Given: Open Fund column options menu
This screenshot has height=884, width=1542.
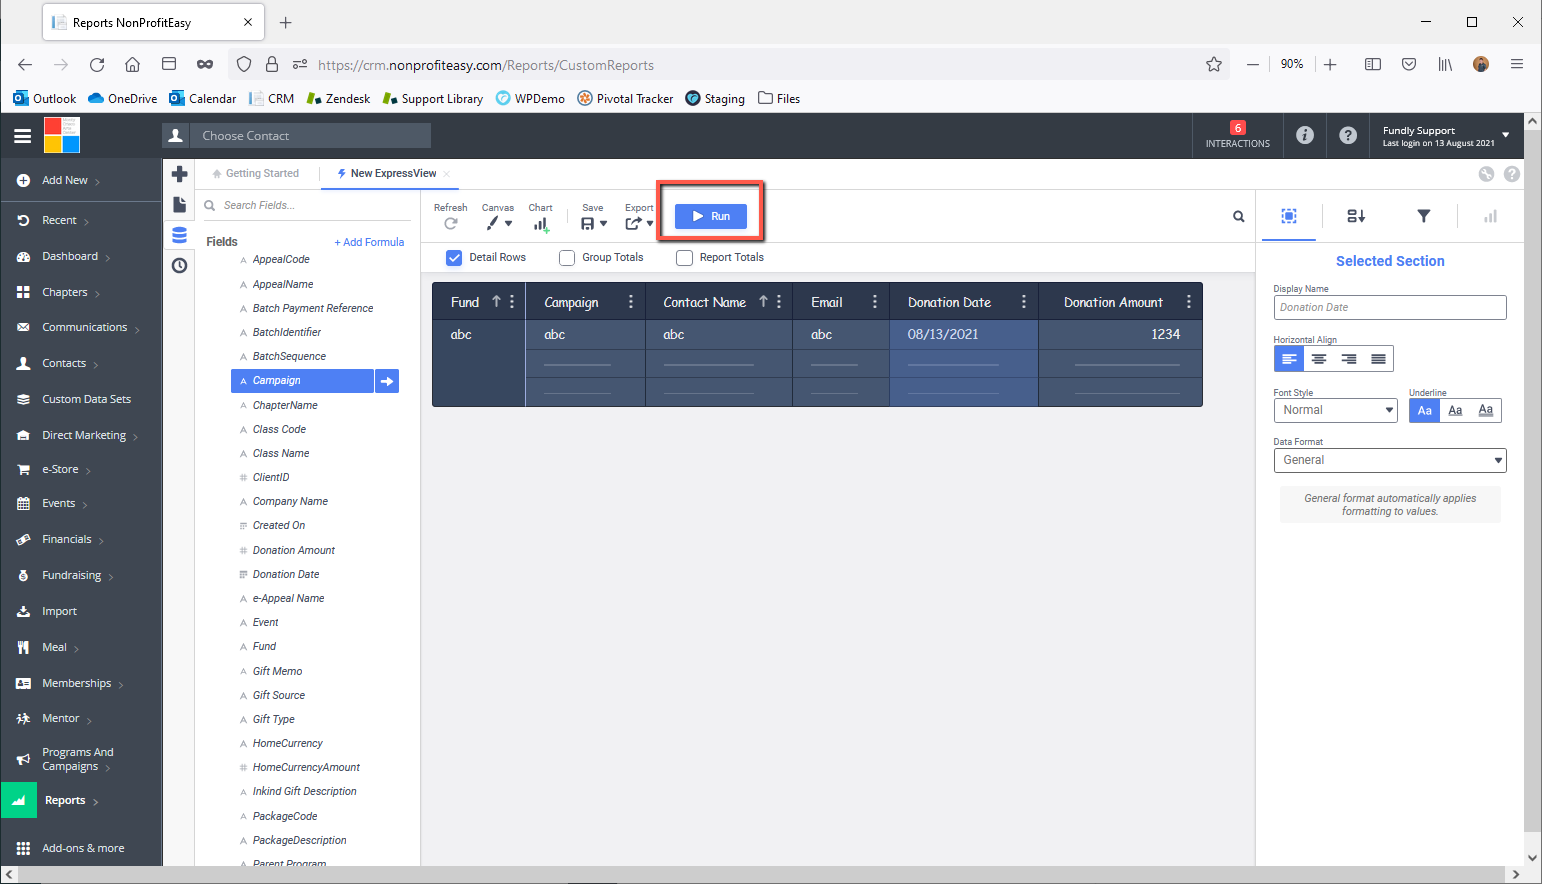Looking at the screenshot, I should (512, 302).
